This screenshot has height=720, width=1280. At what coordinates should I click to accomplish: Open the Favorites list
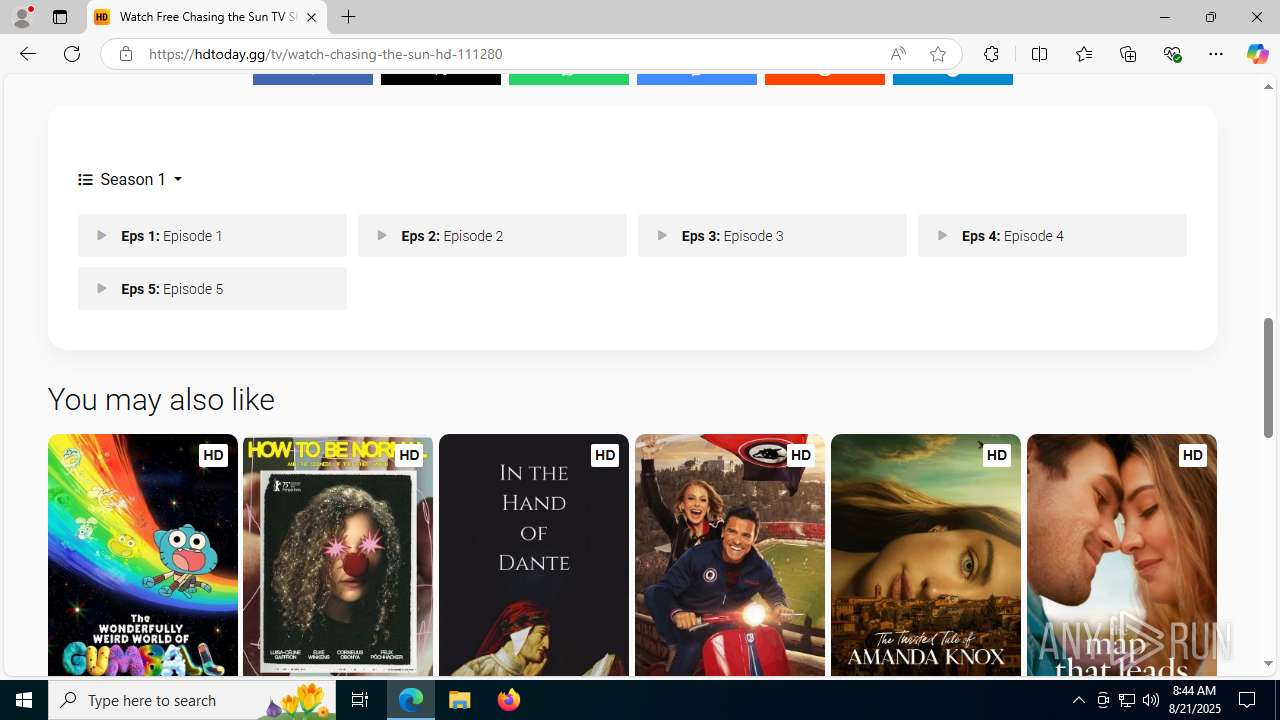tap(1083, 54)
